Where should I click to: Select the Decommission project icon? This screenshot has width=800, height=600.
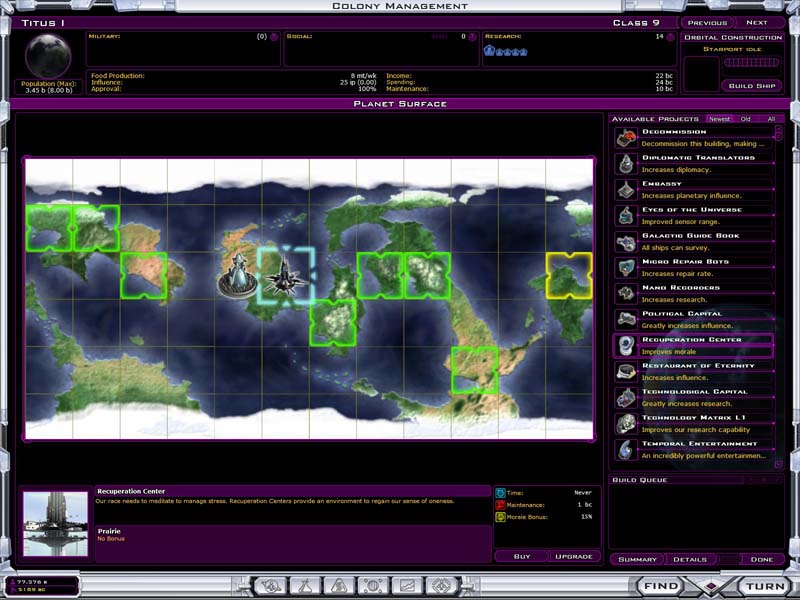coord(626,138)
